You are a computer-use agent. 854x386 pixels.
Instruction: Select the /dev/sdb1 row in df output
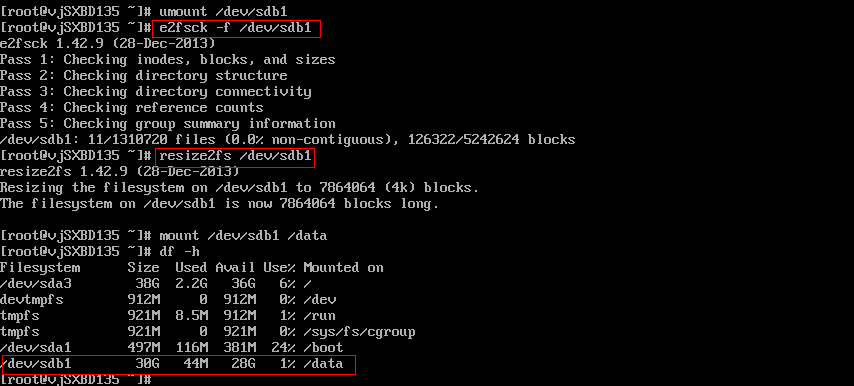pos(178,364)
